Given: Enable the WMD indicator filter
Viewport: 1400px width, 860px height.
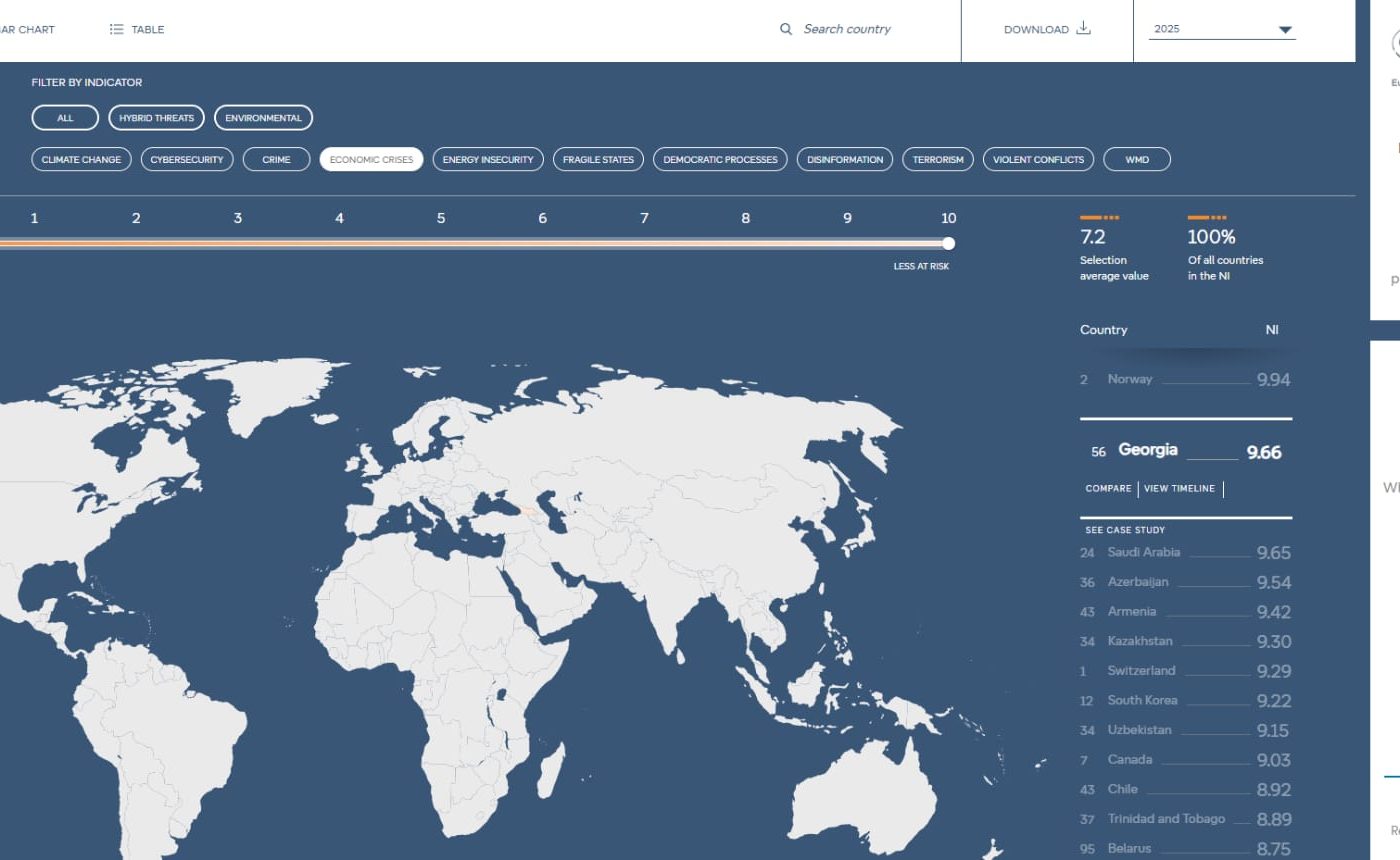Looking at the screenshot, I should (x=1137, y=159).
